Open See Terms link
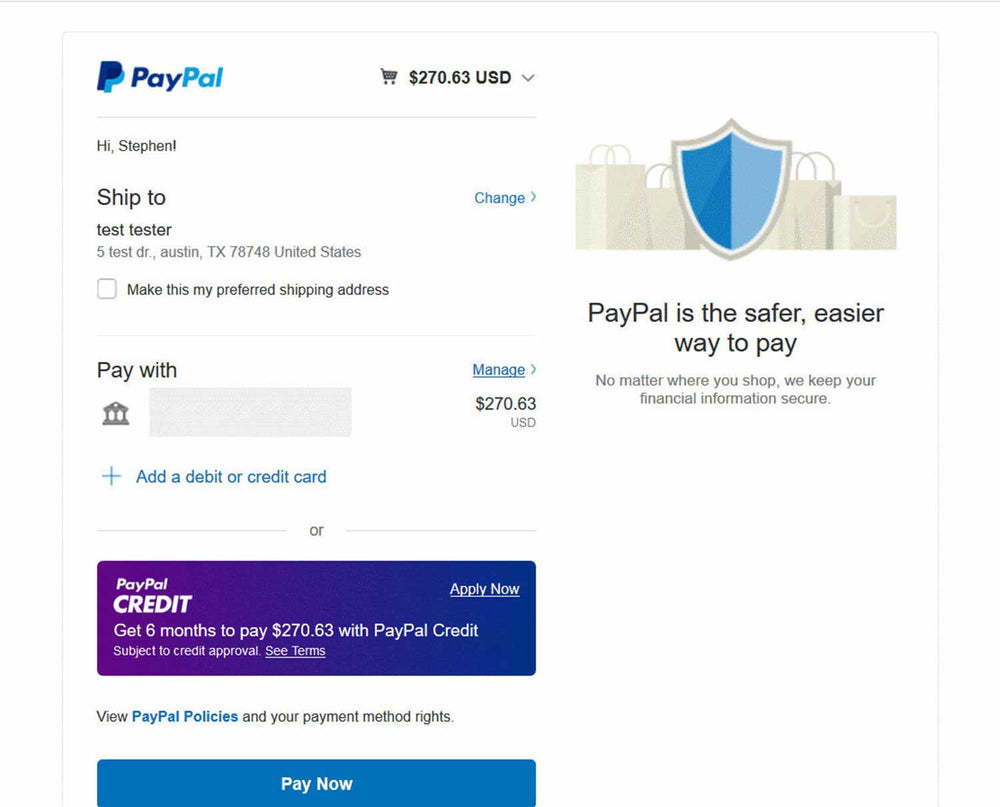The image size is (1000, 807). [295, 651]
